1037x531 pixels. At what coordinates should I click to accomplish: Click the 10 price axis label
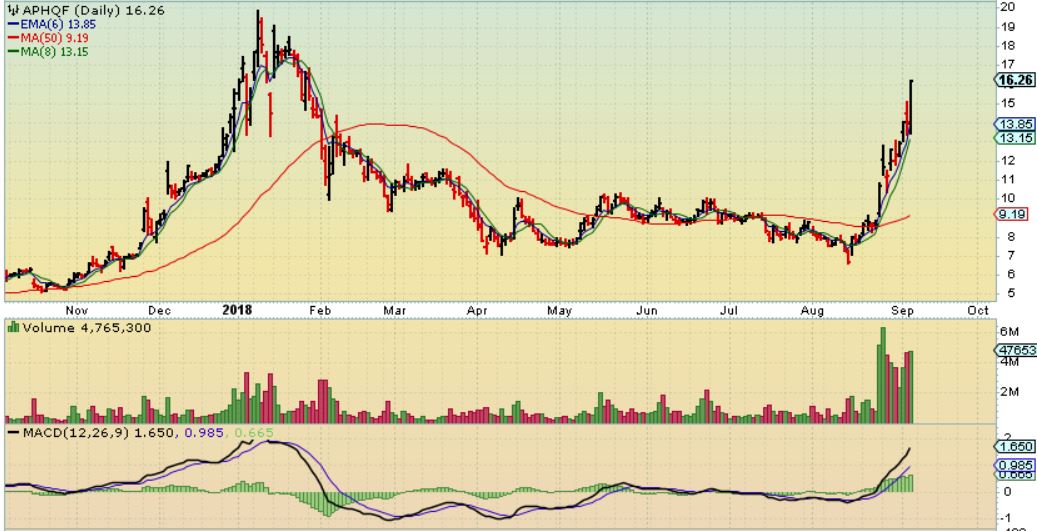(1009, 198)
